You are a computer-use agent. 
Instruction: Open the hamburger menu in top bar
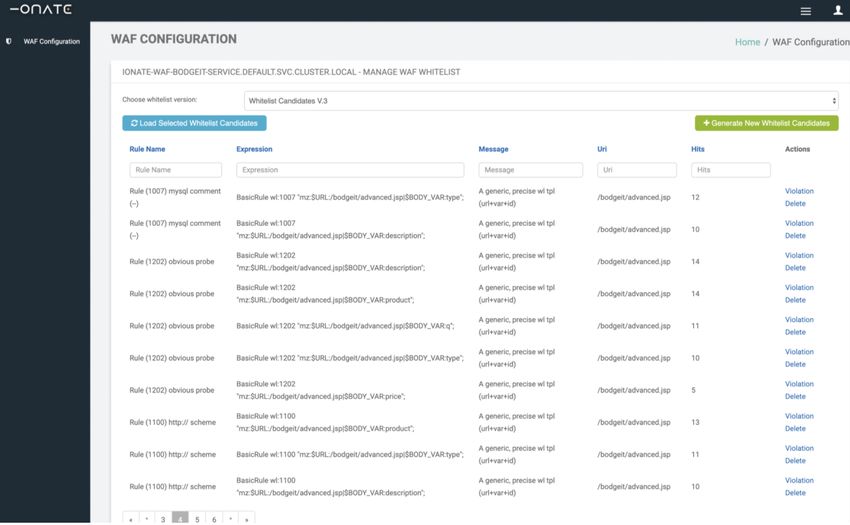[x=806, y=11]
